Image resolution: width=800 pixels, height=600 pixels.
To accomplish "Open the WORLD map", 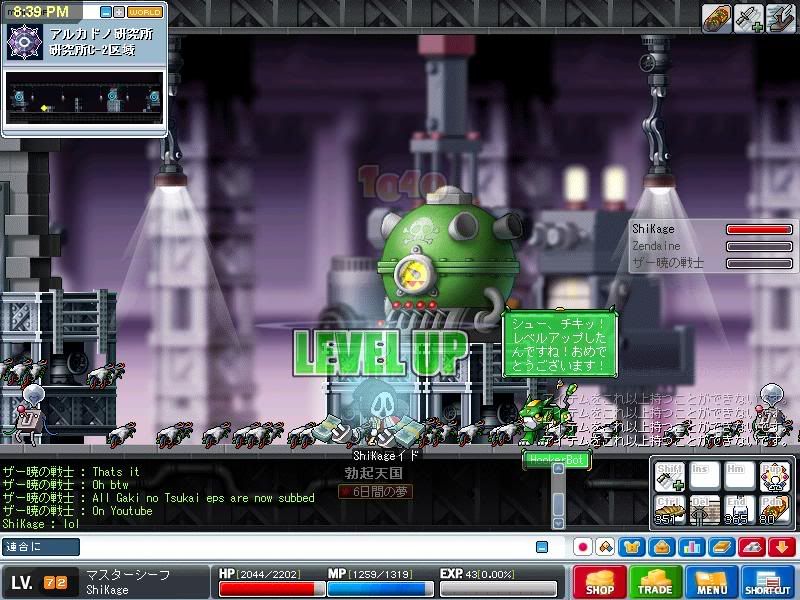I will [145, 12].
